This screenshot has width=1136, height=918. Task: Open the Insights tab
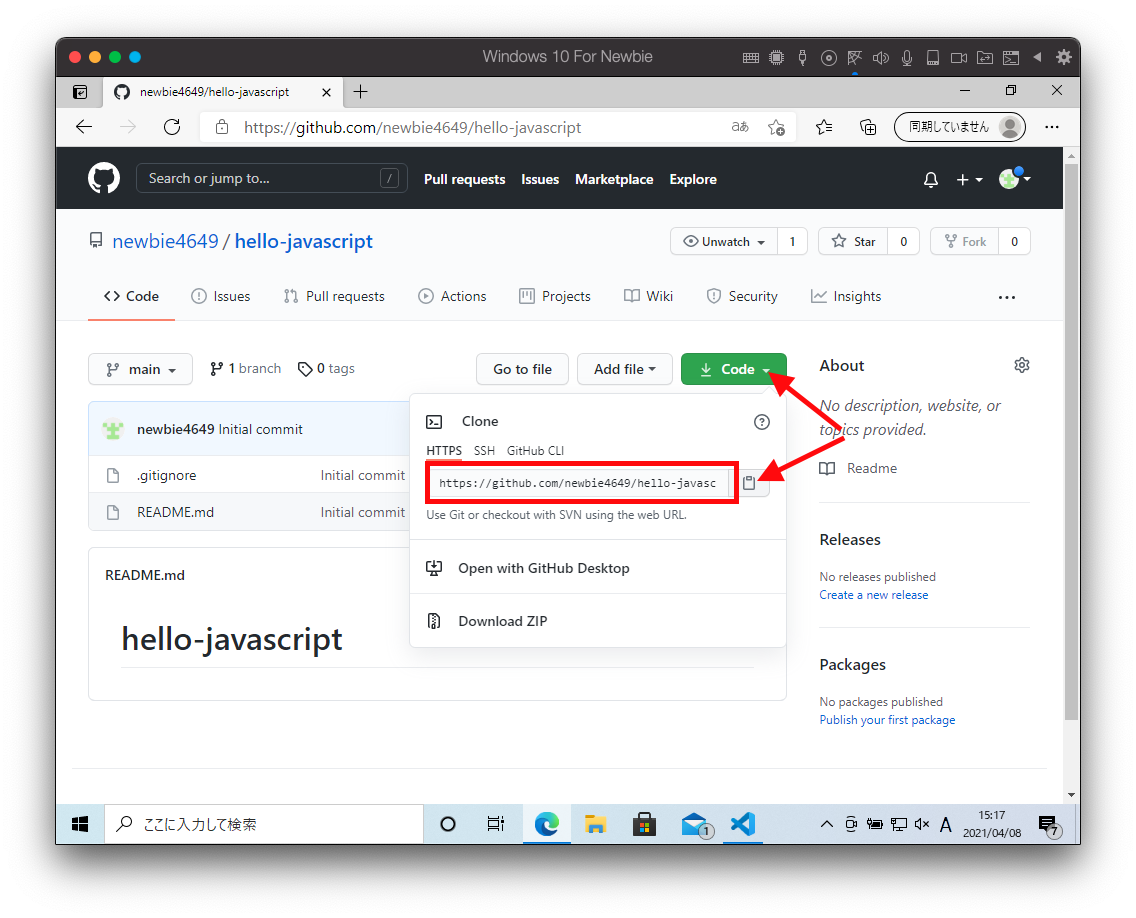pos(845,296)
